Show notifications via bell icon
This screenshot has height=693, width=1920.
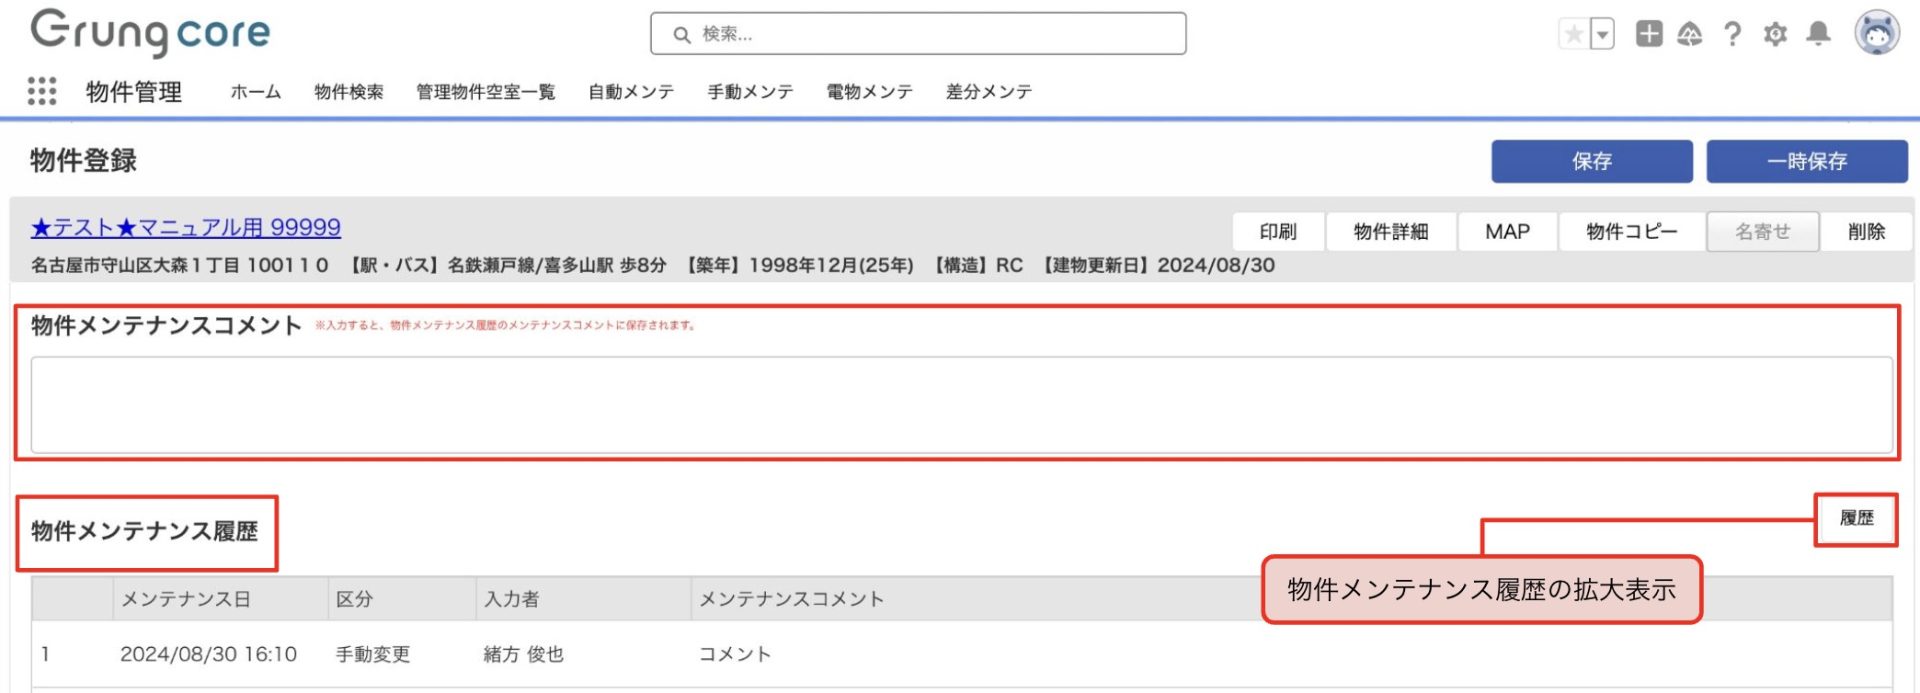click(x=1818, y=34)
